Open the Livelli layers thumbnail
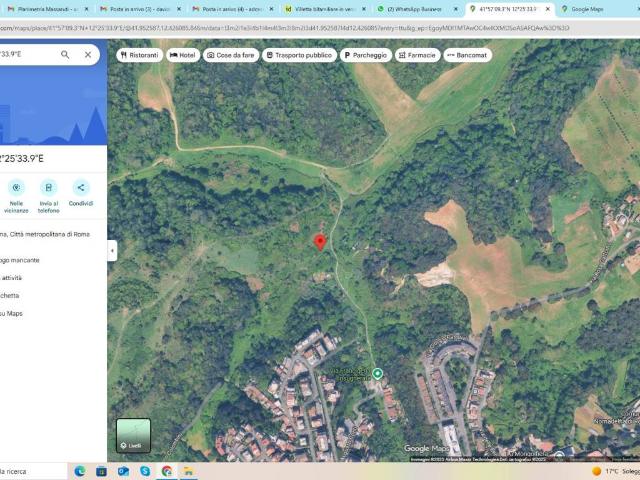 133,435
